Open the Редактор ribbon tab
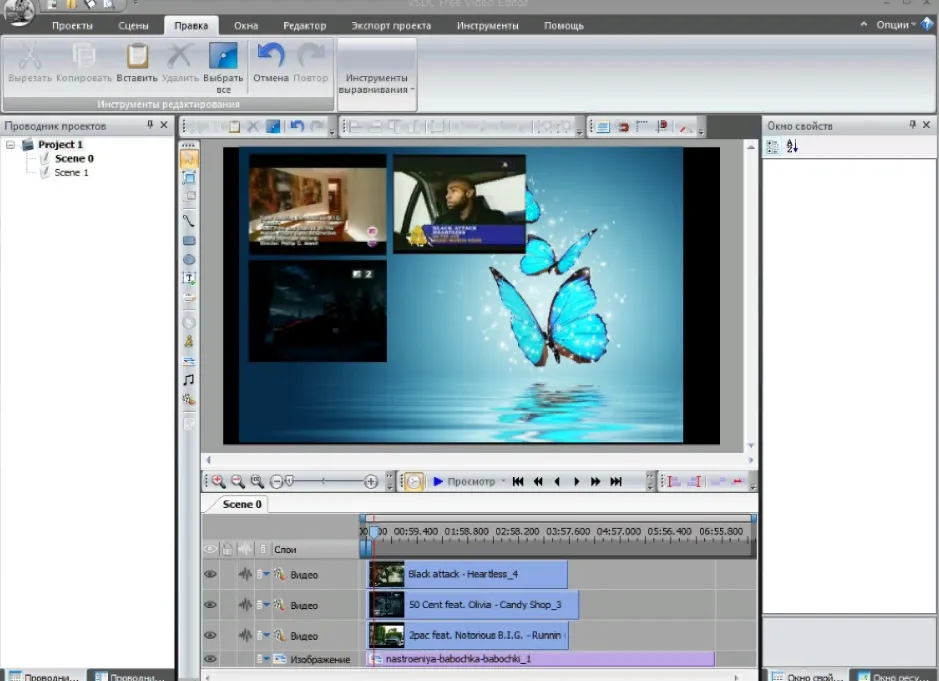Viewport: 939px width, 681px height. 304,26
